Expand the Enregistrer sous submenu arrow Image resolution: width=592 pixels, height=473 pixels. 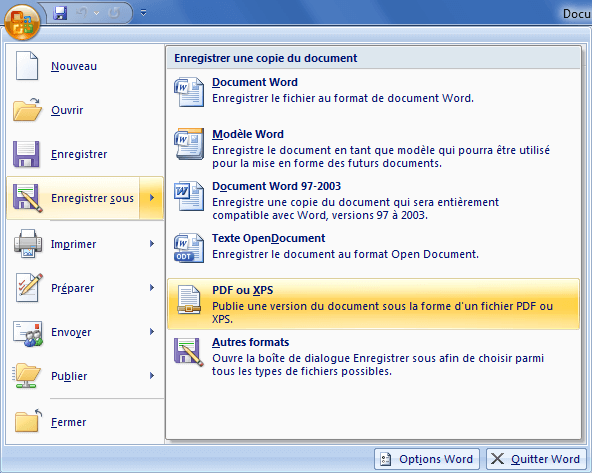click(152, 198)
